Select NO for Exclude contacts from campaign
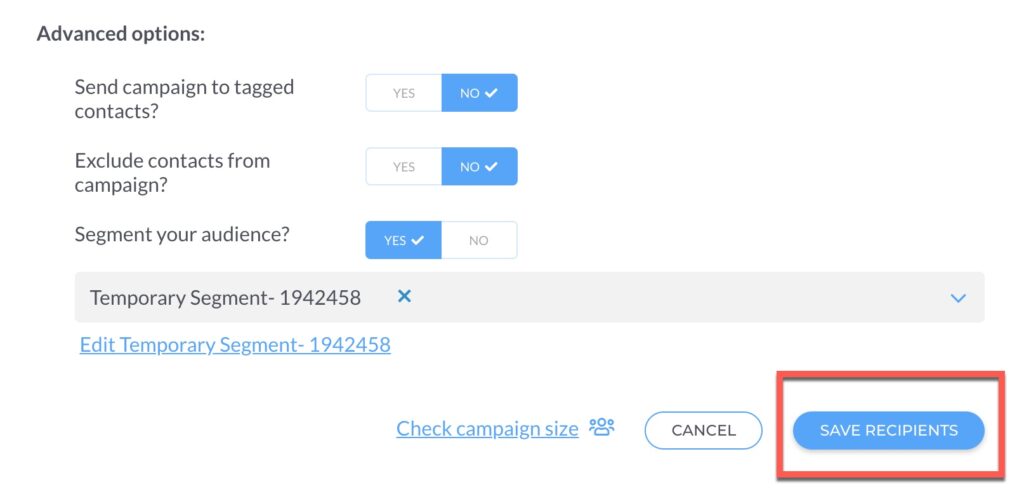This screenshot has width=1024, height=494. coord(479,167)
